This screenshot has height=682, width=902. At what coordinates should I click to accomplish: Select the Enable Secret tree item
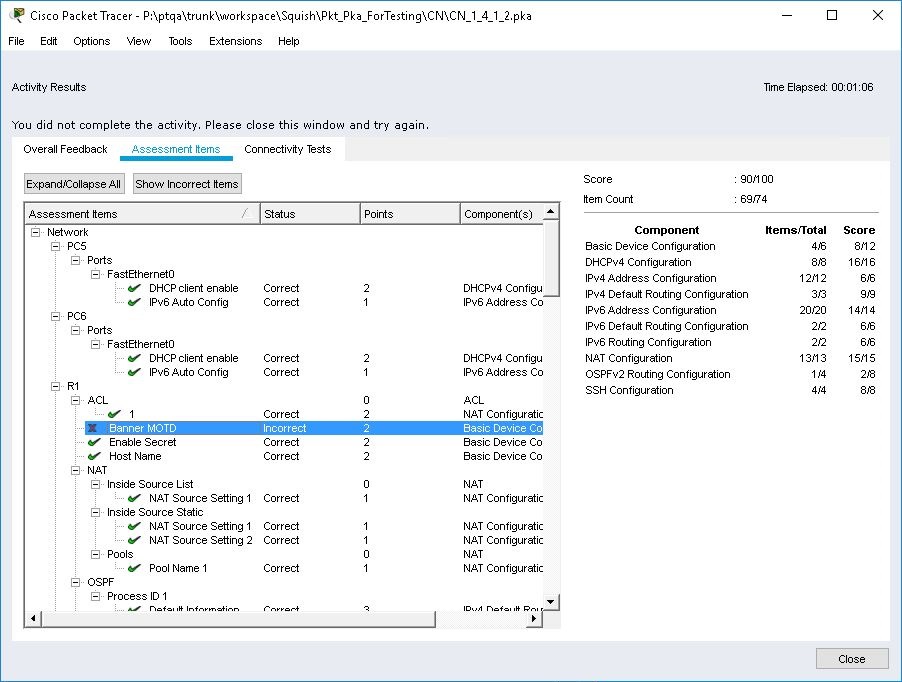click(143, 442)
